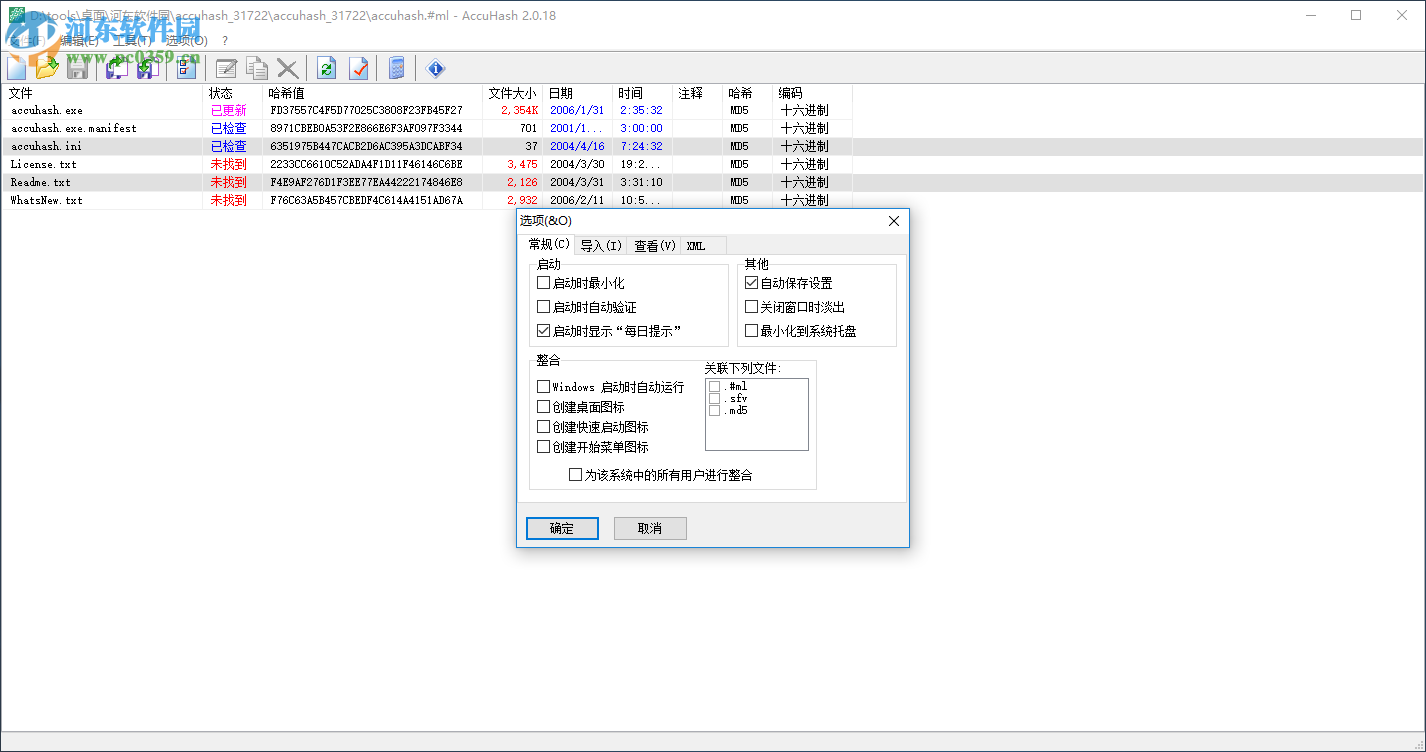
Task: Click the green refresh arrows icon
Action: coord(326,68)
